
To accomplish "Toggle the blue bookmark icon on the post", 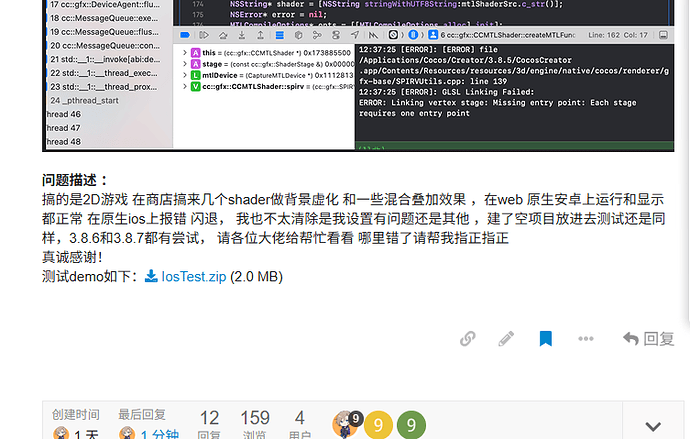I will (546, 339).
